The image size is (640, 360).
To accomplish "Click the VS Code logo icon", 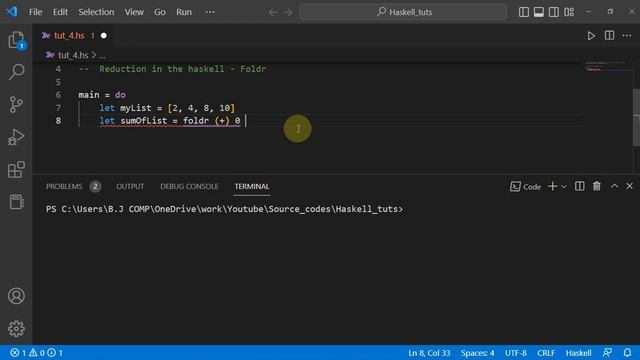I will 11,11.
